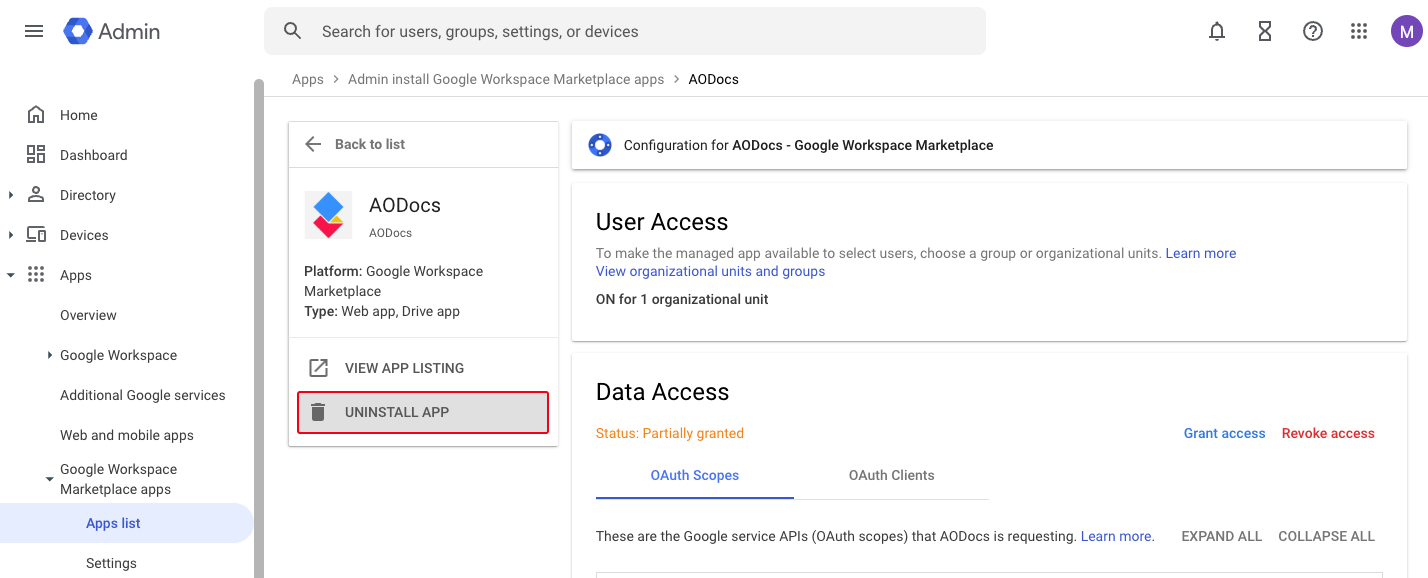Click the Data Access heading
Image resolution: width=1428 pixels, height=578 pixels.
tap(663, 392)
